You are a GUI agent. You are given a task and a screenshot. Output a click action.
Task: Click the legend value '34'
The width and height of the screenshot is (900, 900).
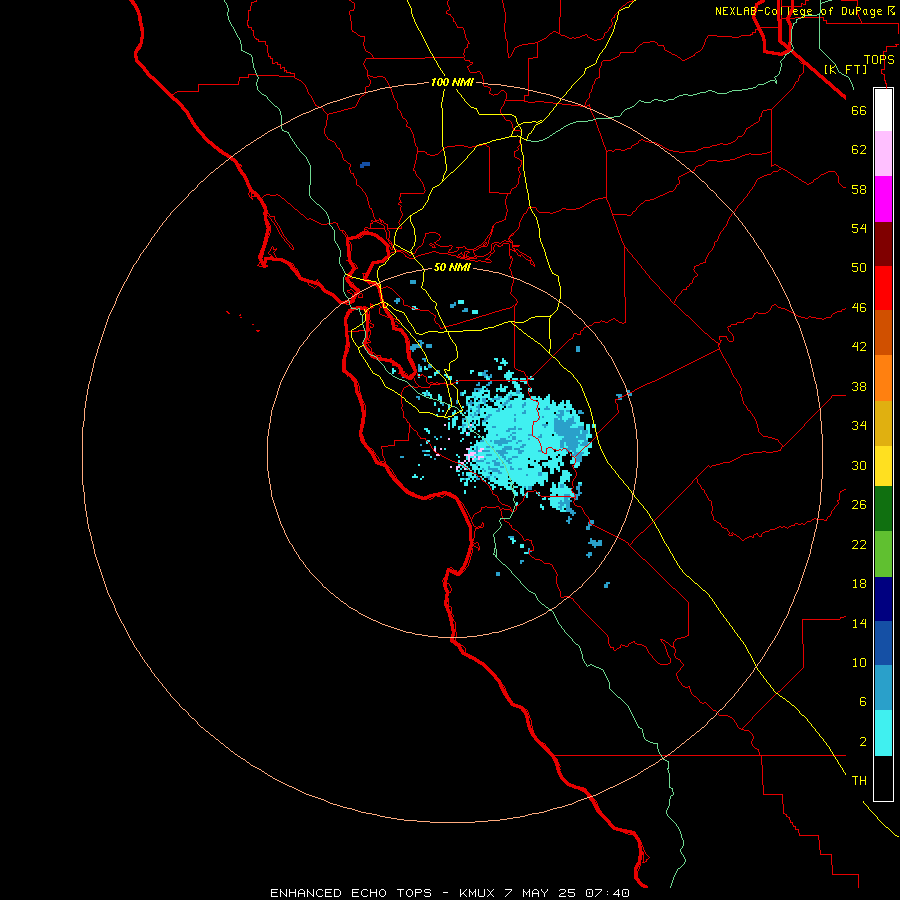coord(859,426)
